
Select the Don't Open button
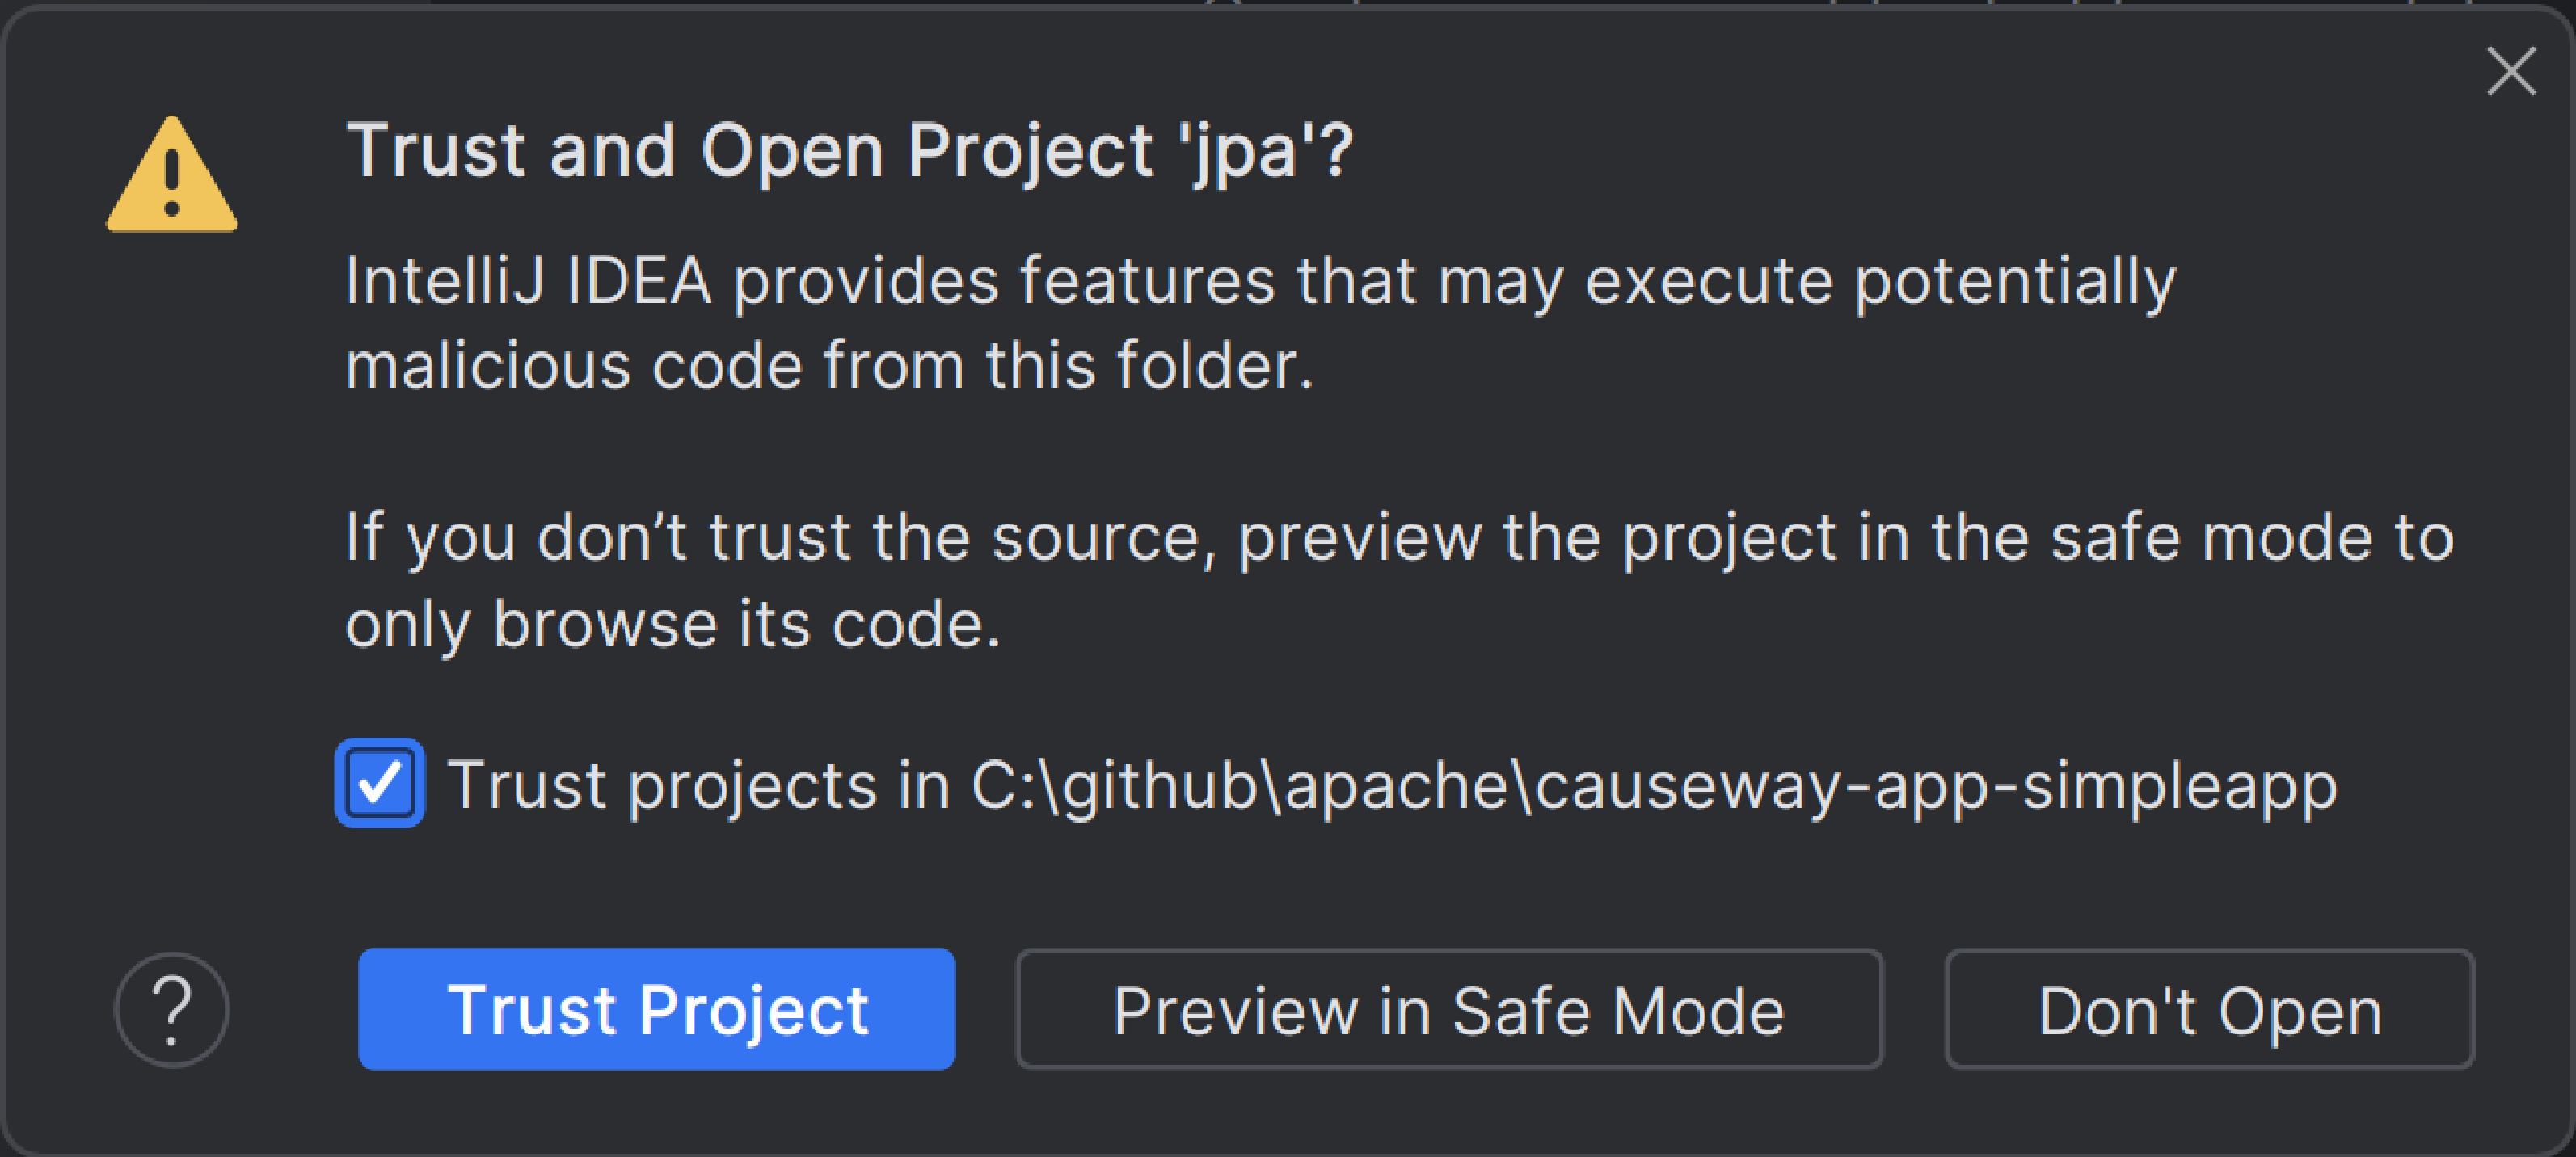coord(2209,1010)
